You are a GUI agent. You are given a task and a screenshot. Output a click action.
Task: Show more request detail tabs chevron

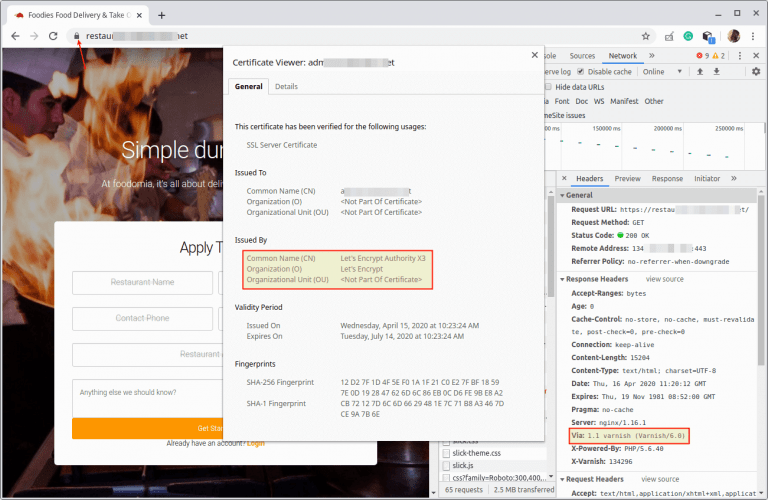pyautogui.click(x=734, y=178)
